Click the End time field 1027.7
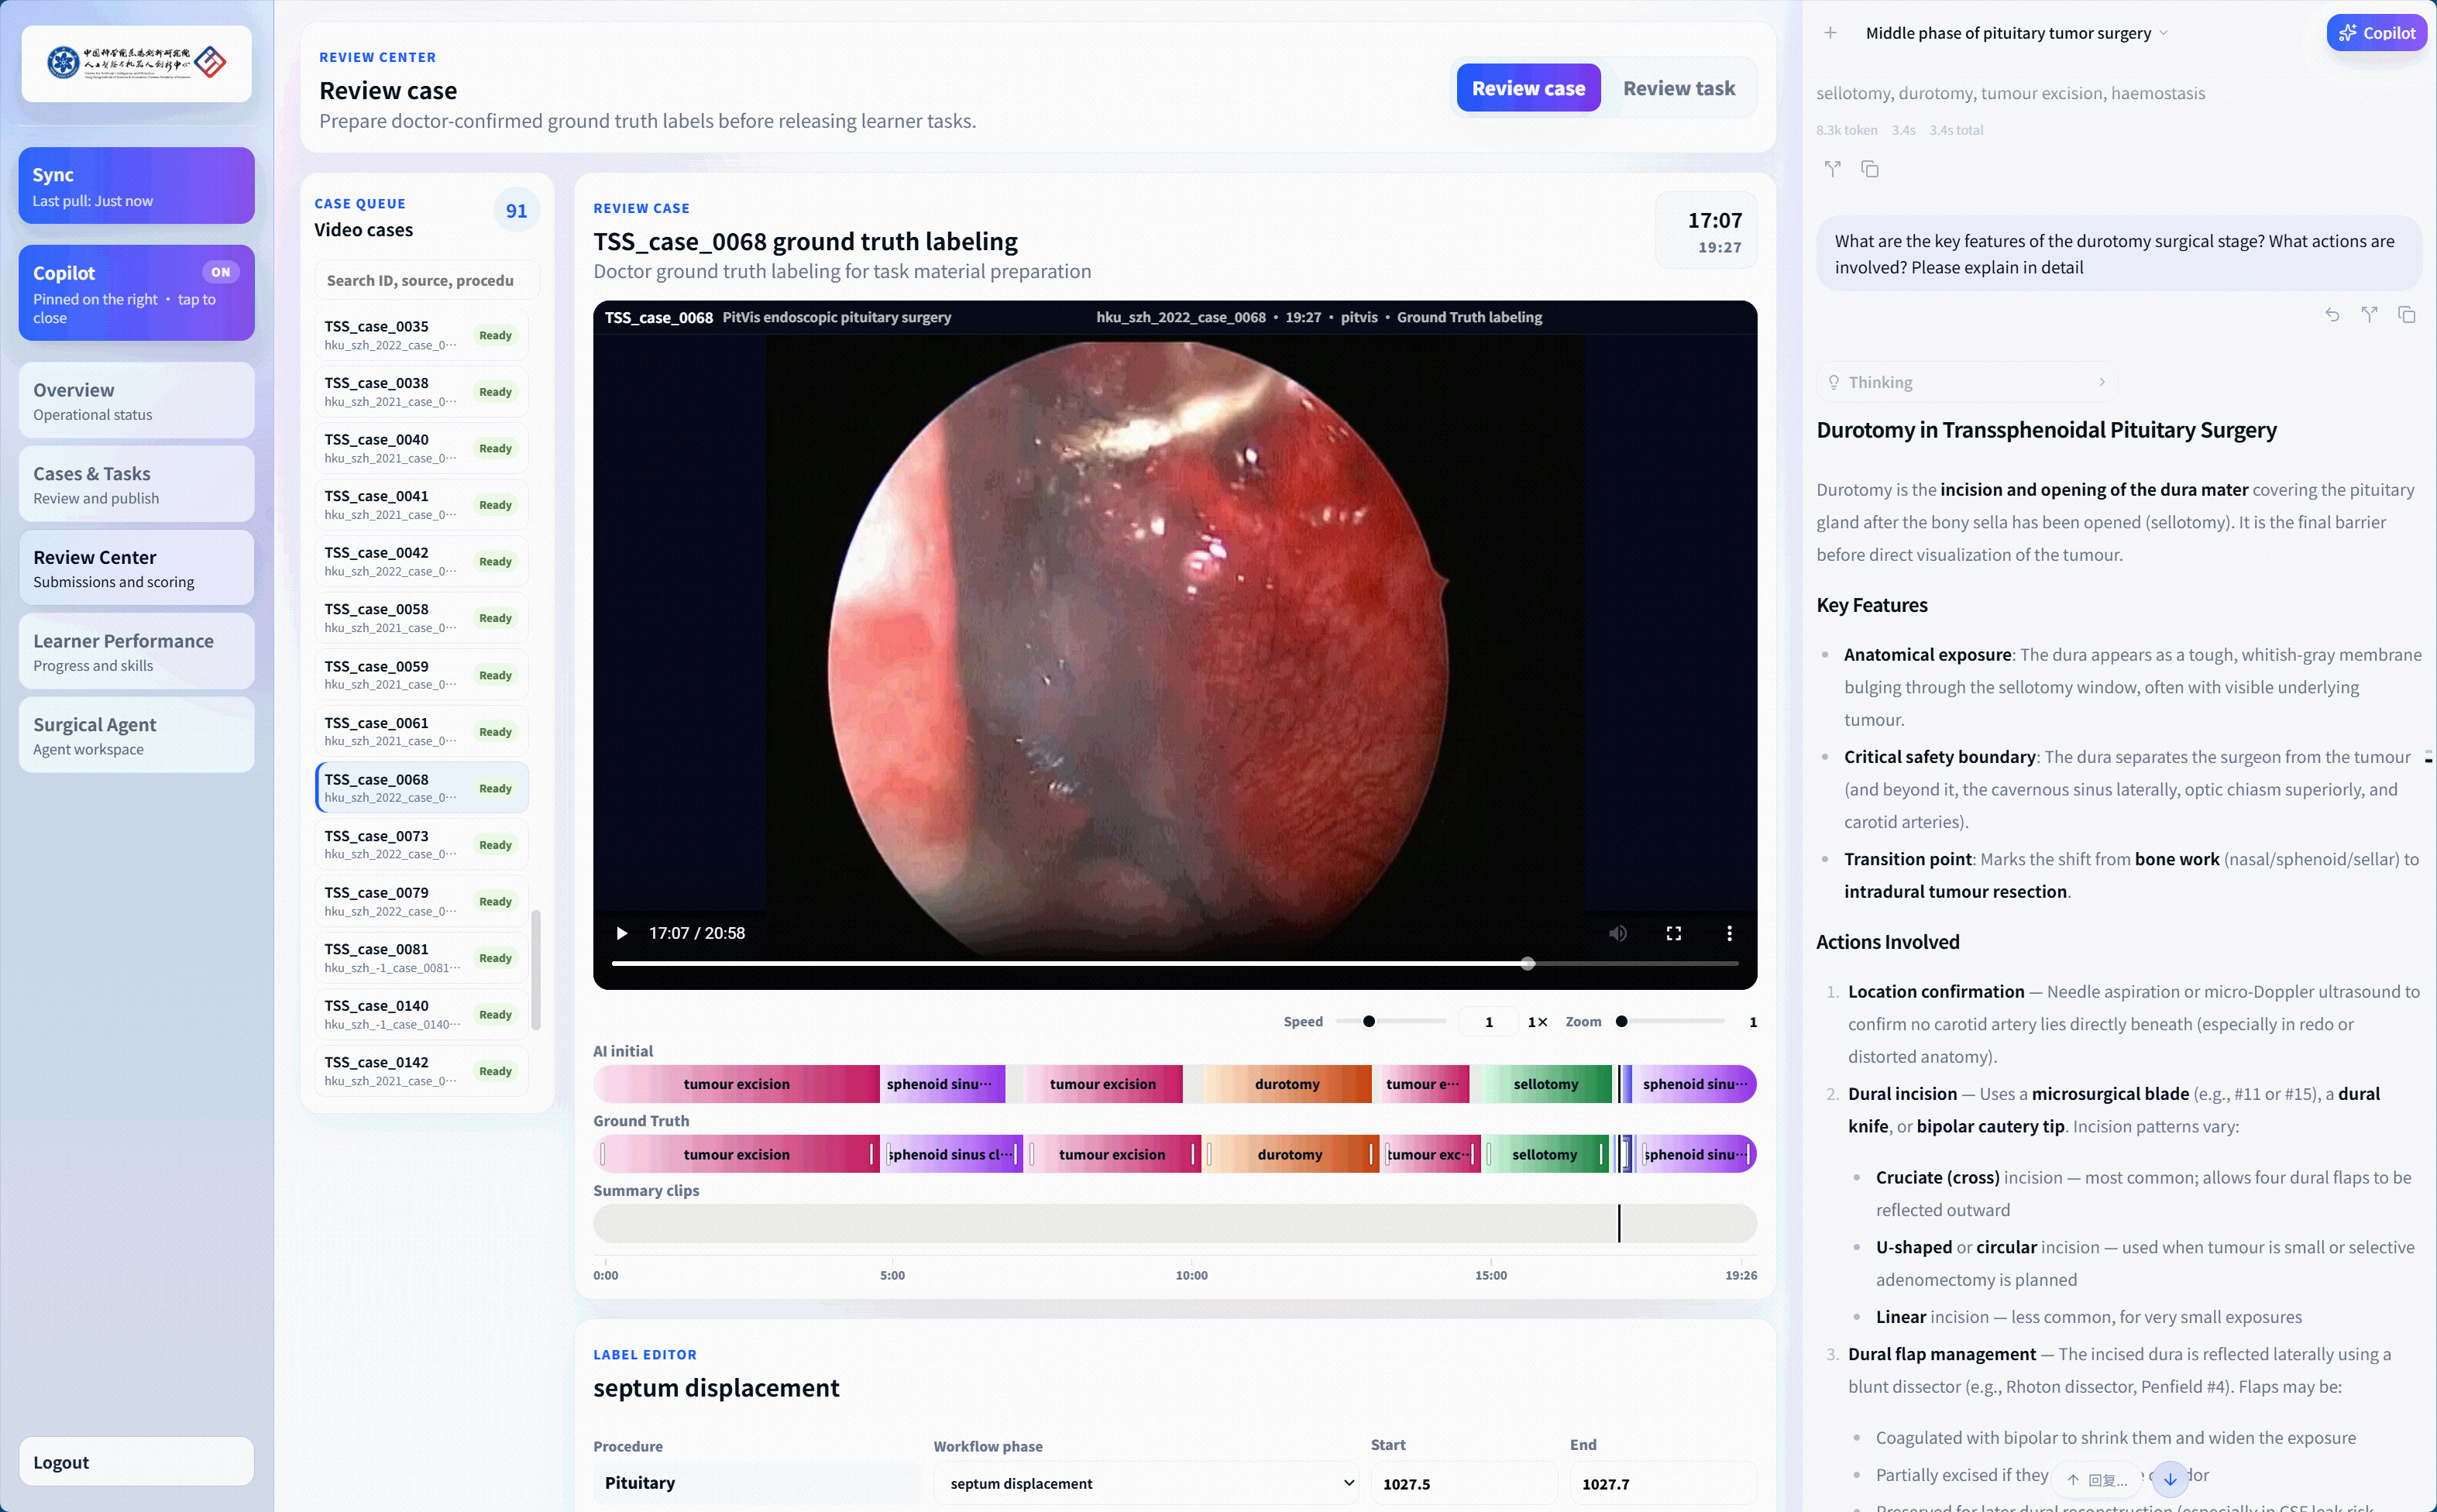The height and width of the screenshot is (1512, 2437). tap(1663, 1483)
